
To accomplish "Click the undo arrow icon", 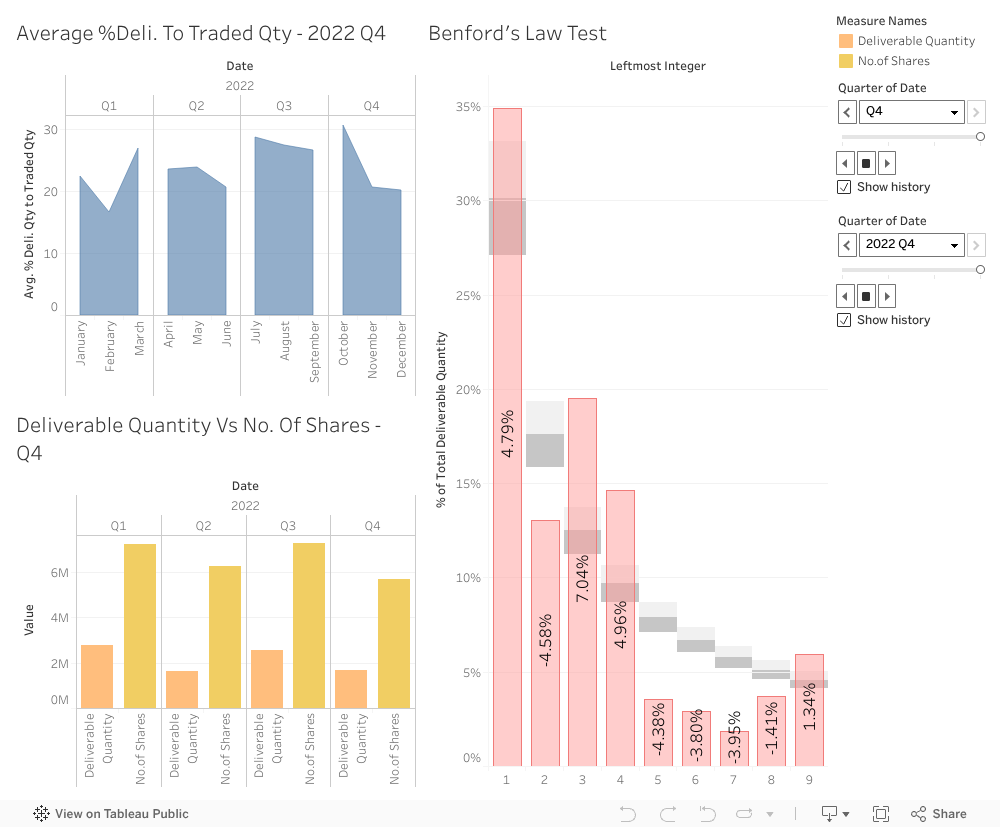I will click(x=628, y=814).
